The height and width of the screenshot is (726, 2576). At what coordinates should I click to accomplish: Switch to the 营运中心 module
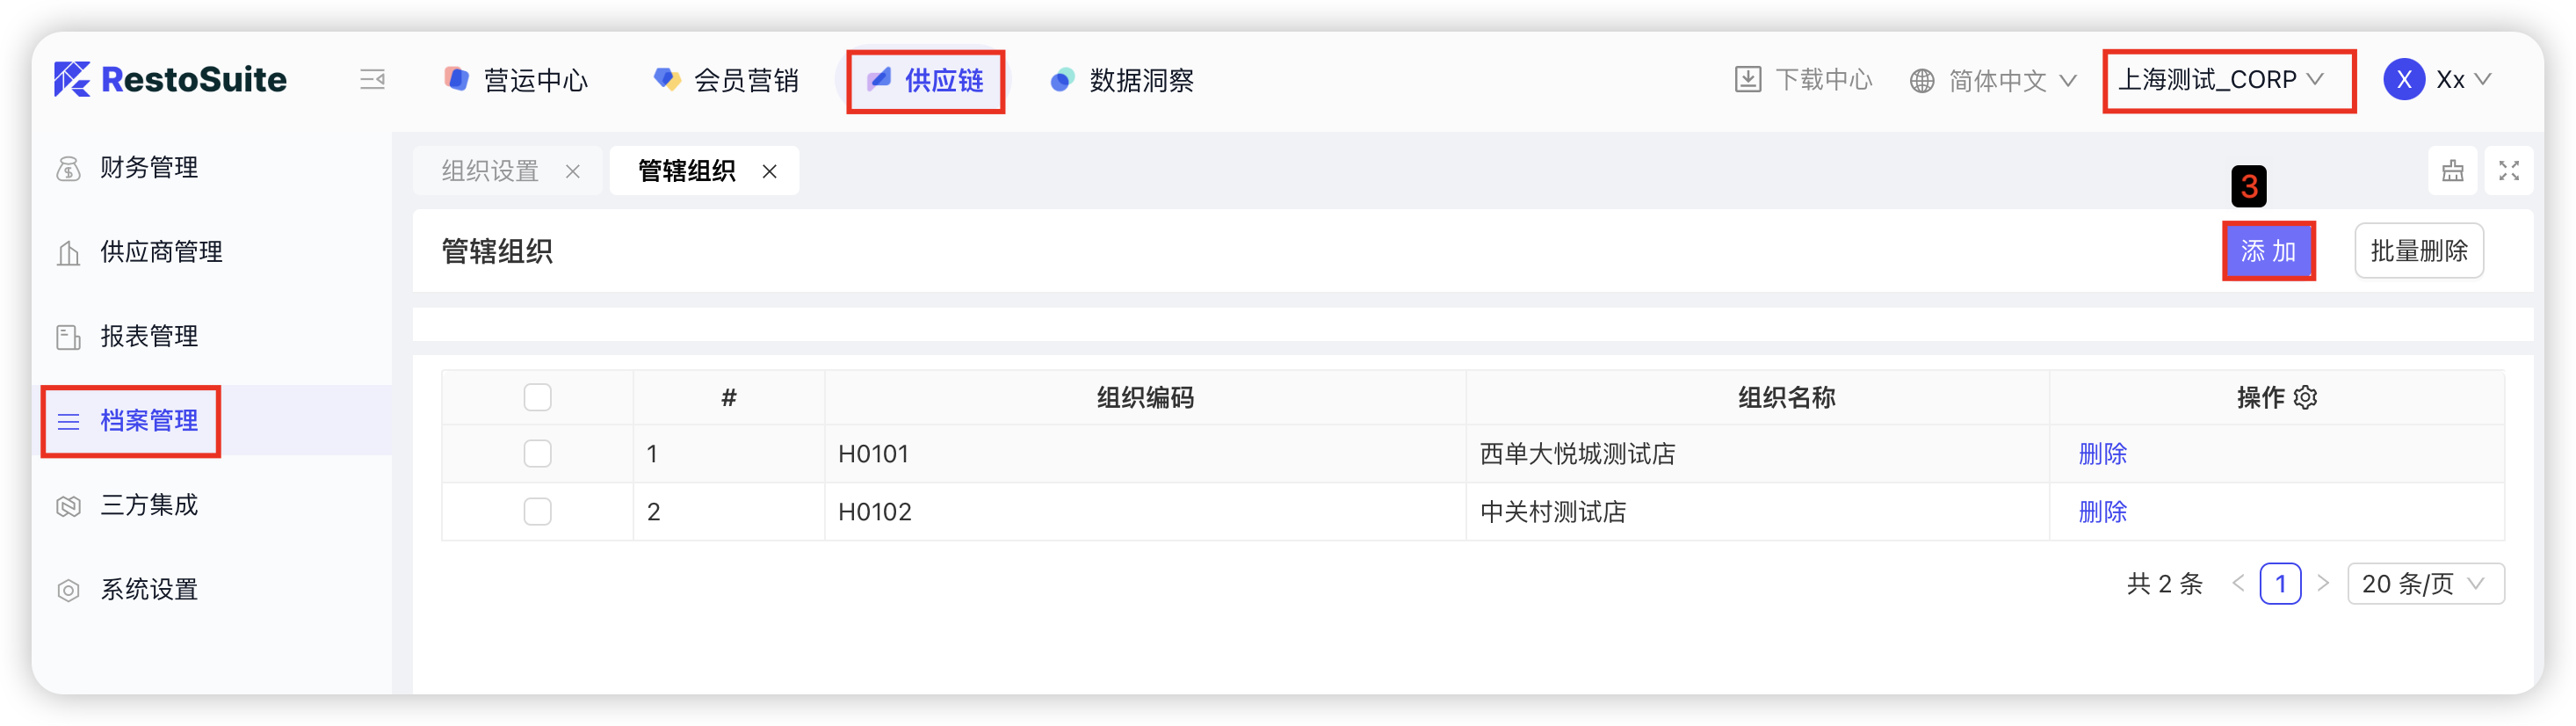pos(516,80)
